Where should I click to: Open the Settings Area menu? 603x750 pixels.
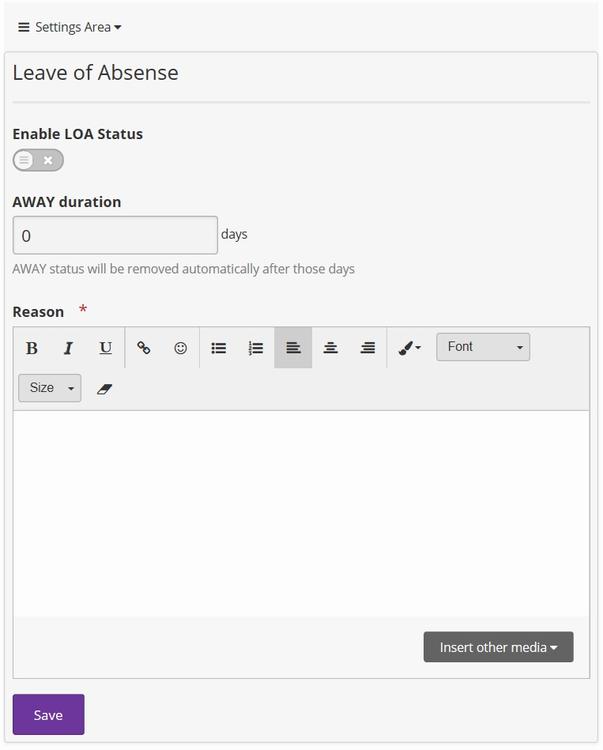tap(70, 27)
